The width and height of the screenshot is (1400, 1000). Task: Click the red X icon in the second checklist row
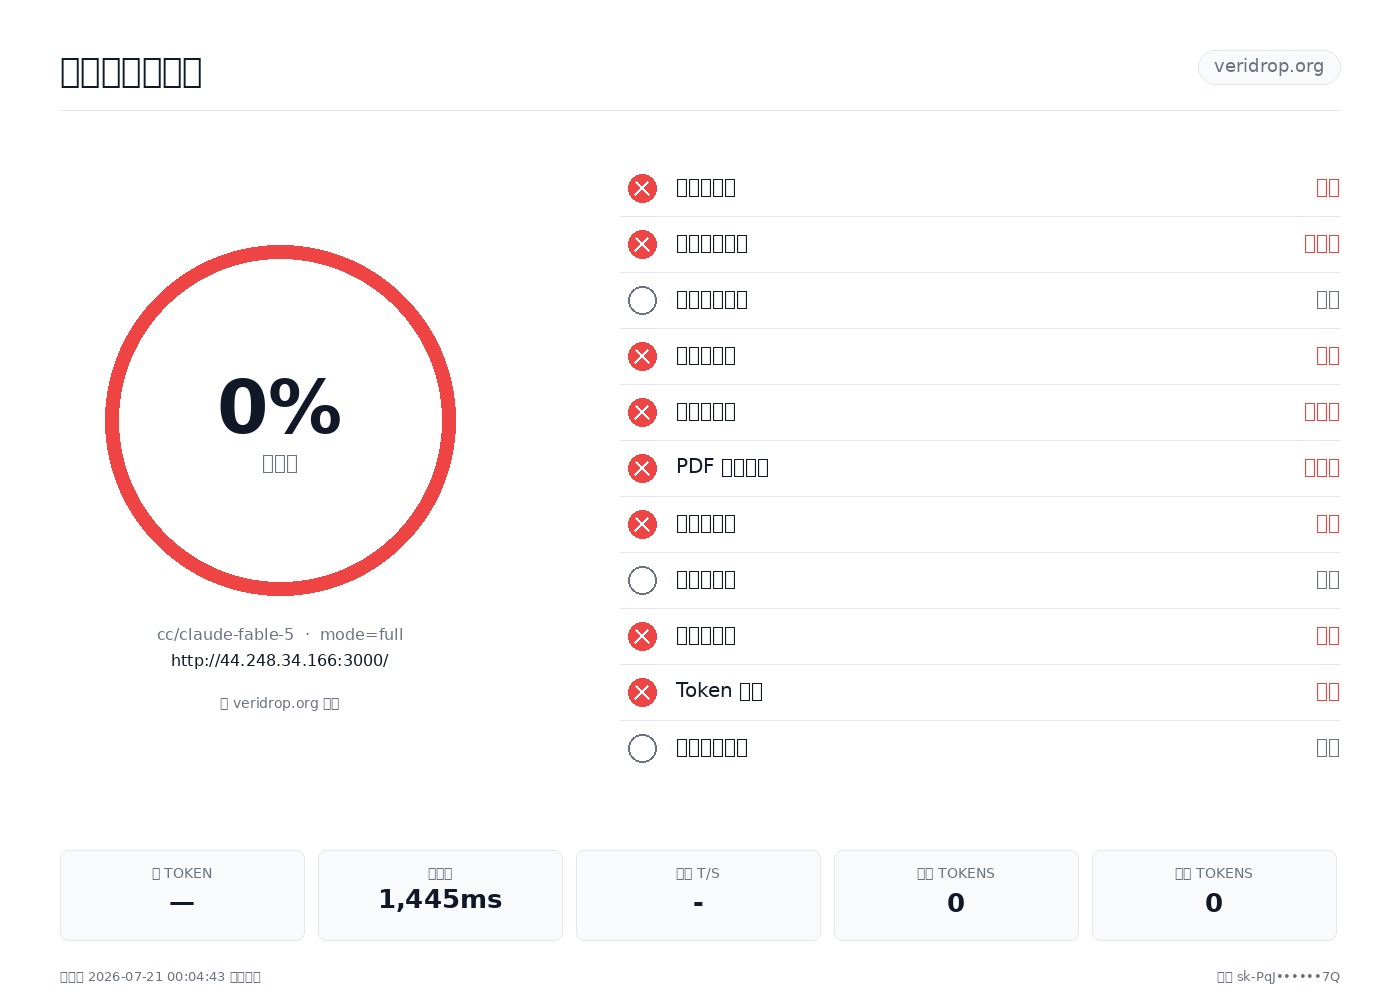[642, 244]
